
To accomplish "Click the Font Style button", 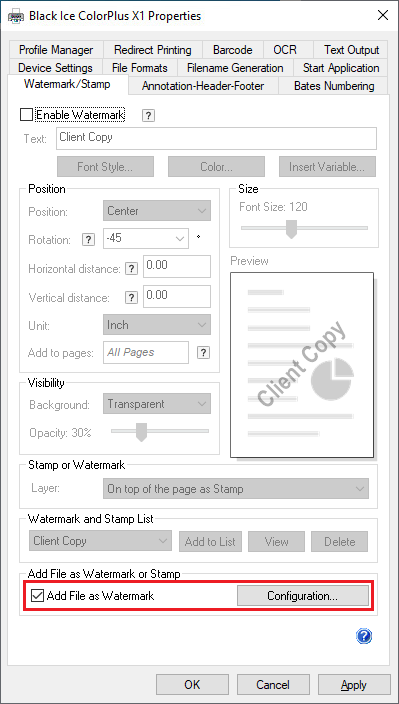I will [x=105, y=167].
